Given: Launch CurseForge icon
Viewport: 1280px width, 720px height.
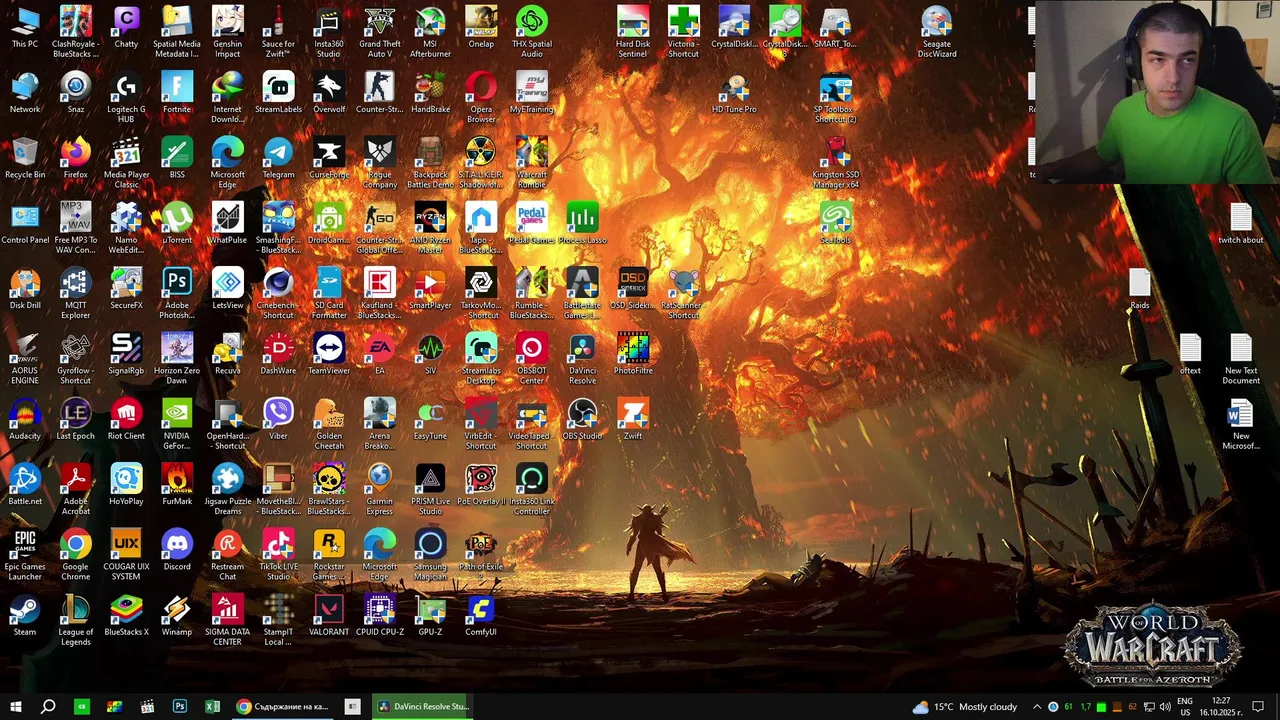Looking at the screenshot, I should tap(329, 158).
